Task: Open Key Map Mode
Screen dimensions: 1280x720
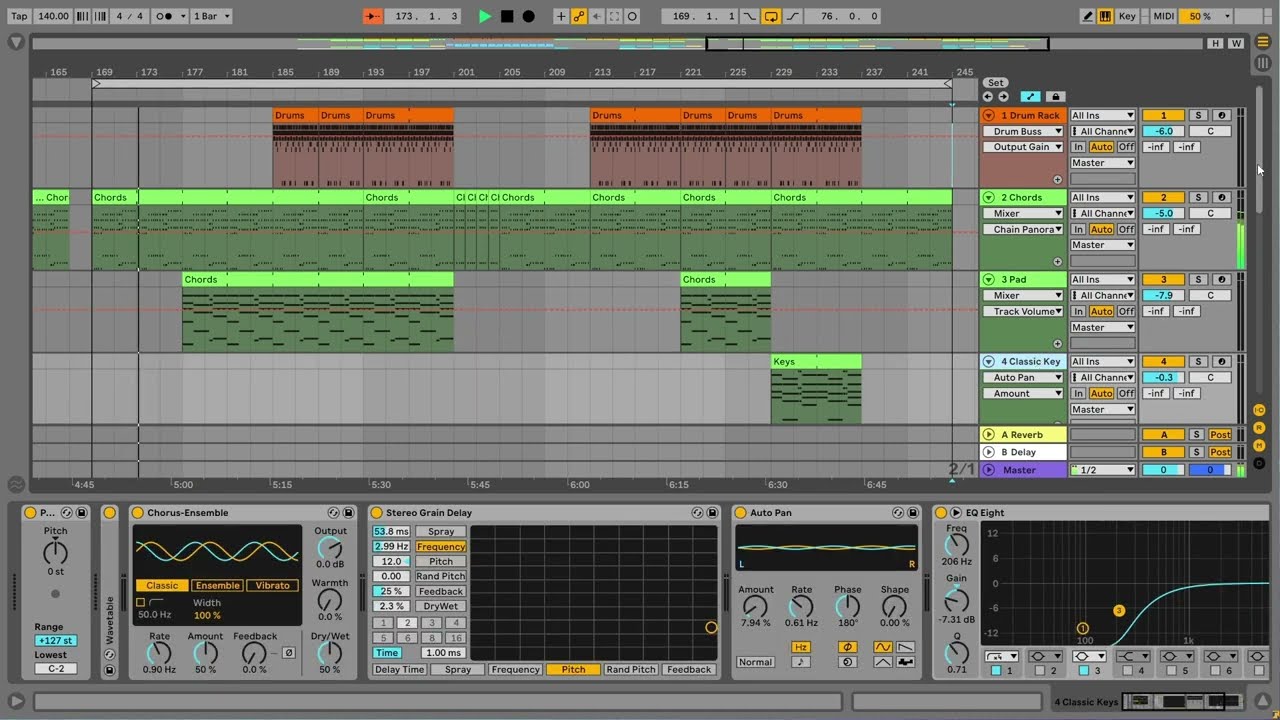Action: coord(1127,16)
